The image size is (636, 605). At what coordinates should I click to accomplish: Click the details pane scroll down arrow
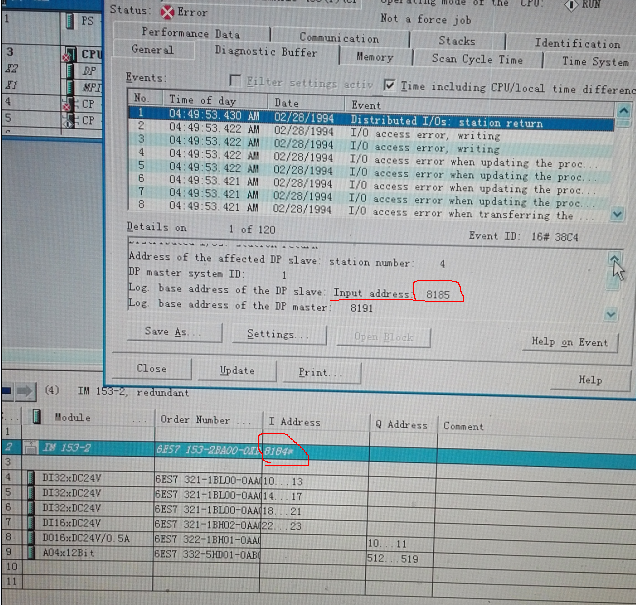click(611, 314)
